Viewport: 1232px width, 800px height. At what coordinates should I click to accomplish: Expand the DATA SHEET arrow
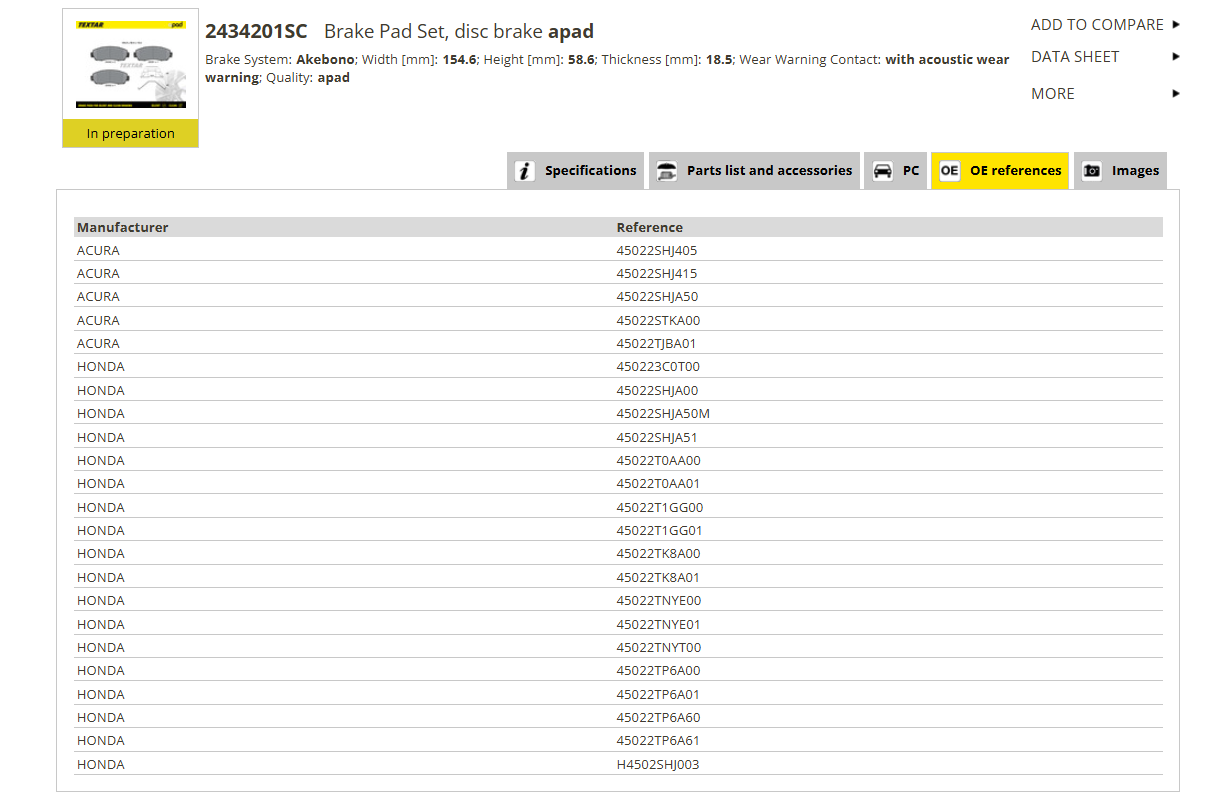(x=1176, y=57)
